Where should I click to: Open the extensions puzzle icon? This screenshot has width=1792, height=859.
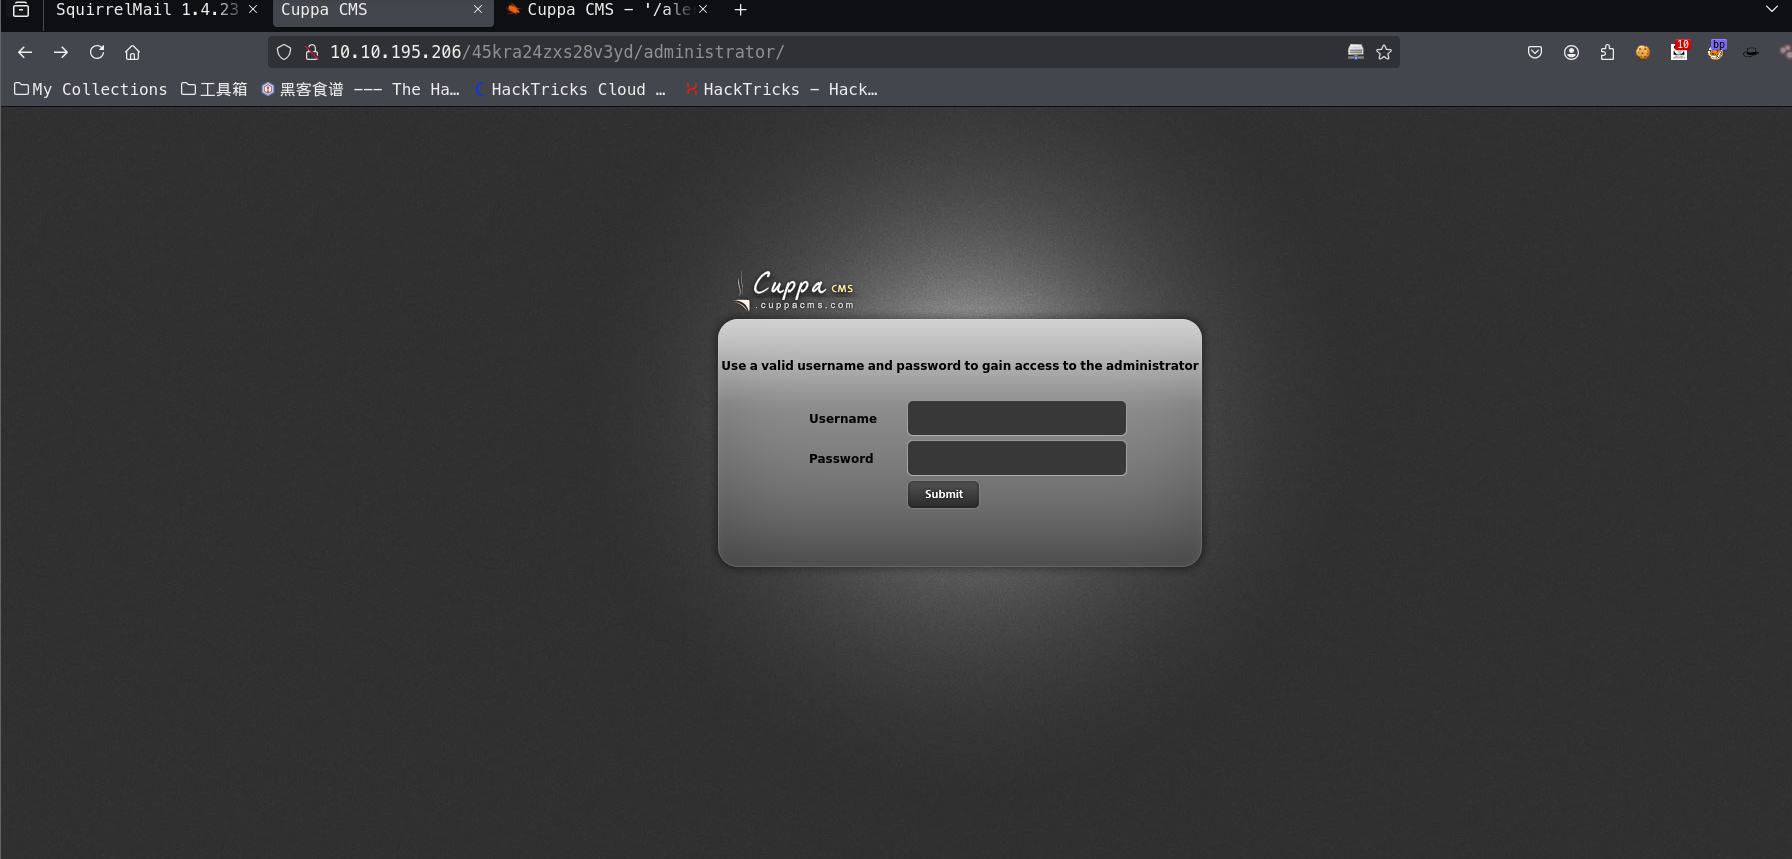1607,52
